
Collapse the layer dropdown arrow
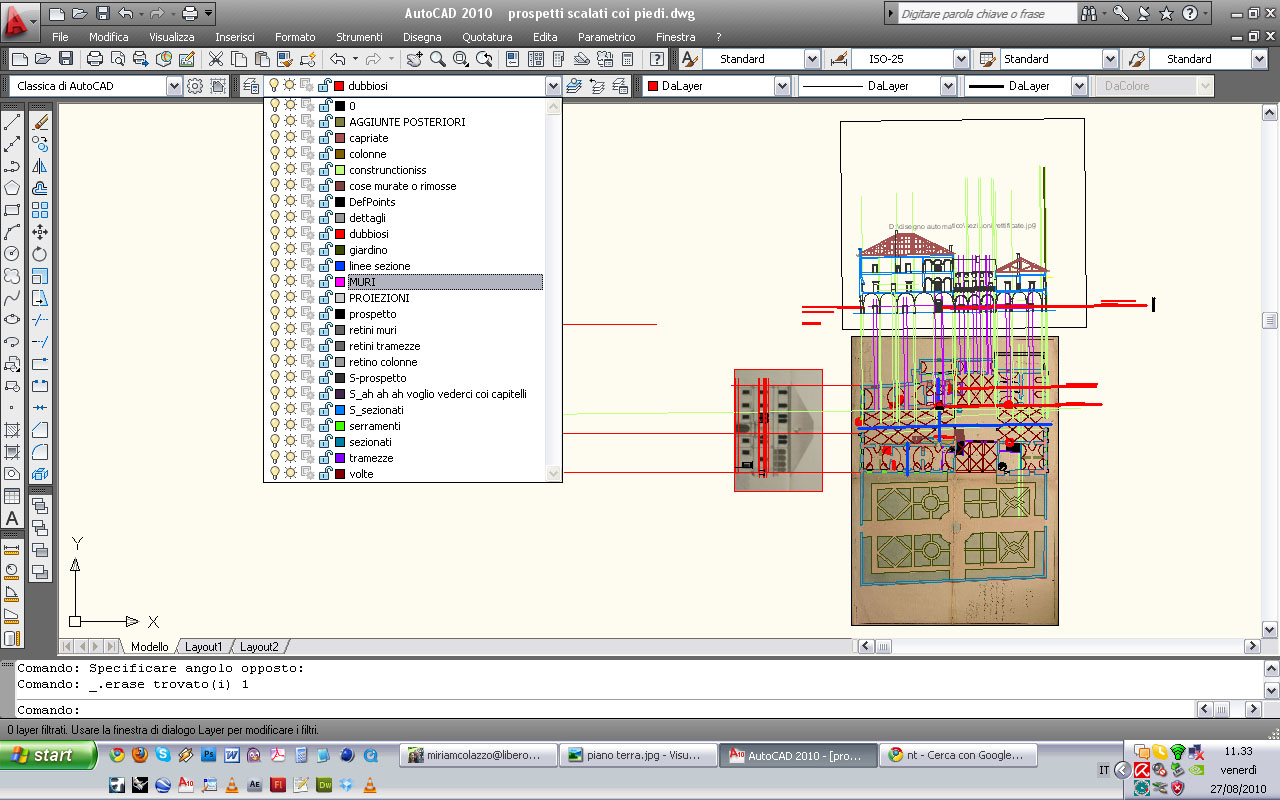coord(553,86)
